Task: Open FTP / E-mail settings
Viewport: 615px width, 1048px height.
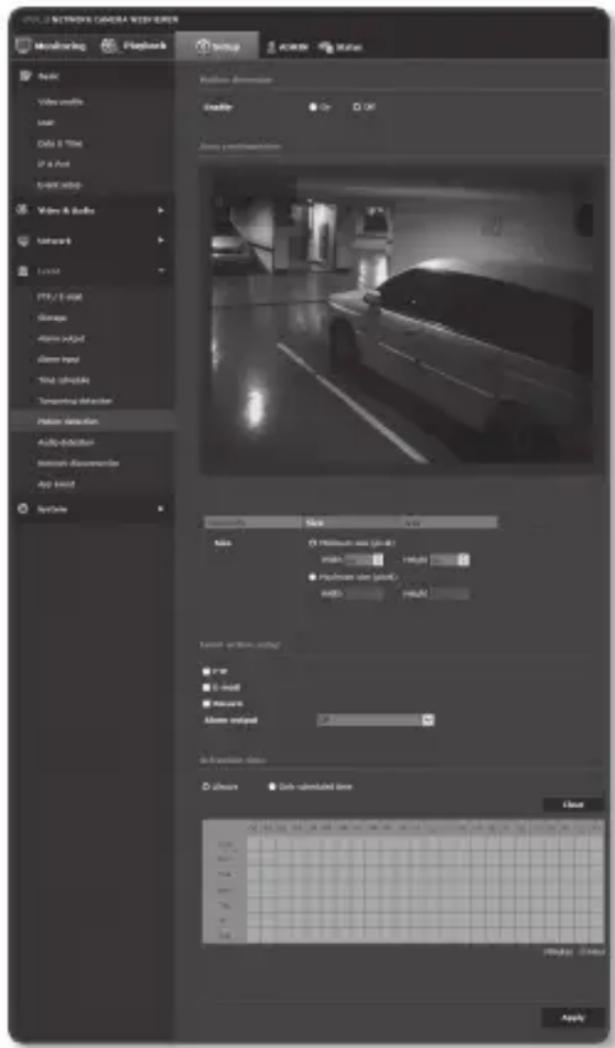Action: (x=59, y=297)
